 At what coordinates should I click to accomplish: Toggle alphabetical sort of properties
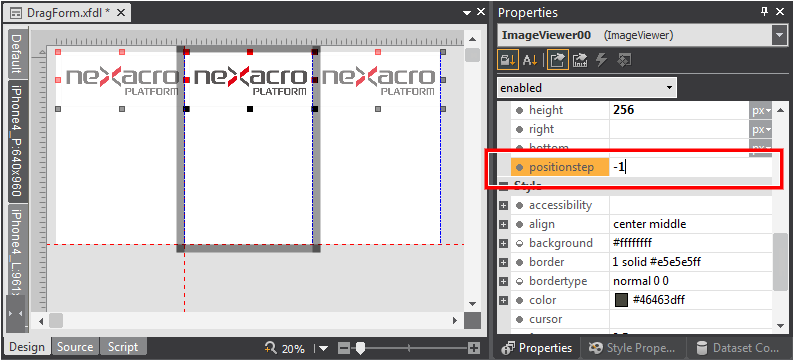(x=530, y=60)
